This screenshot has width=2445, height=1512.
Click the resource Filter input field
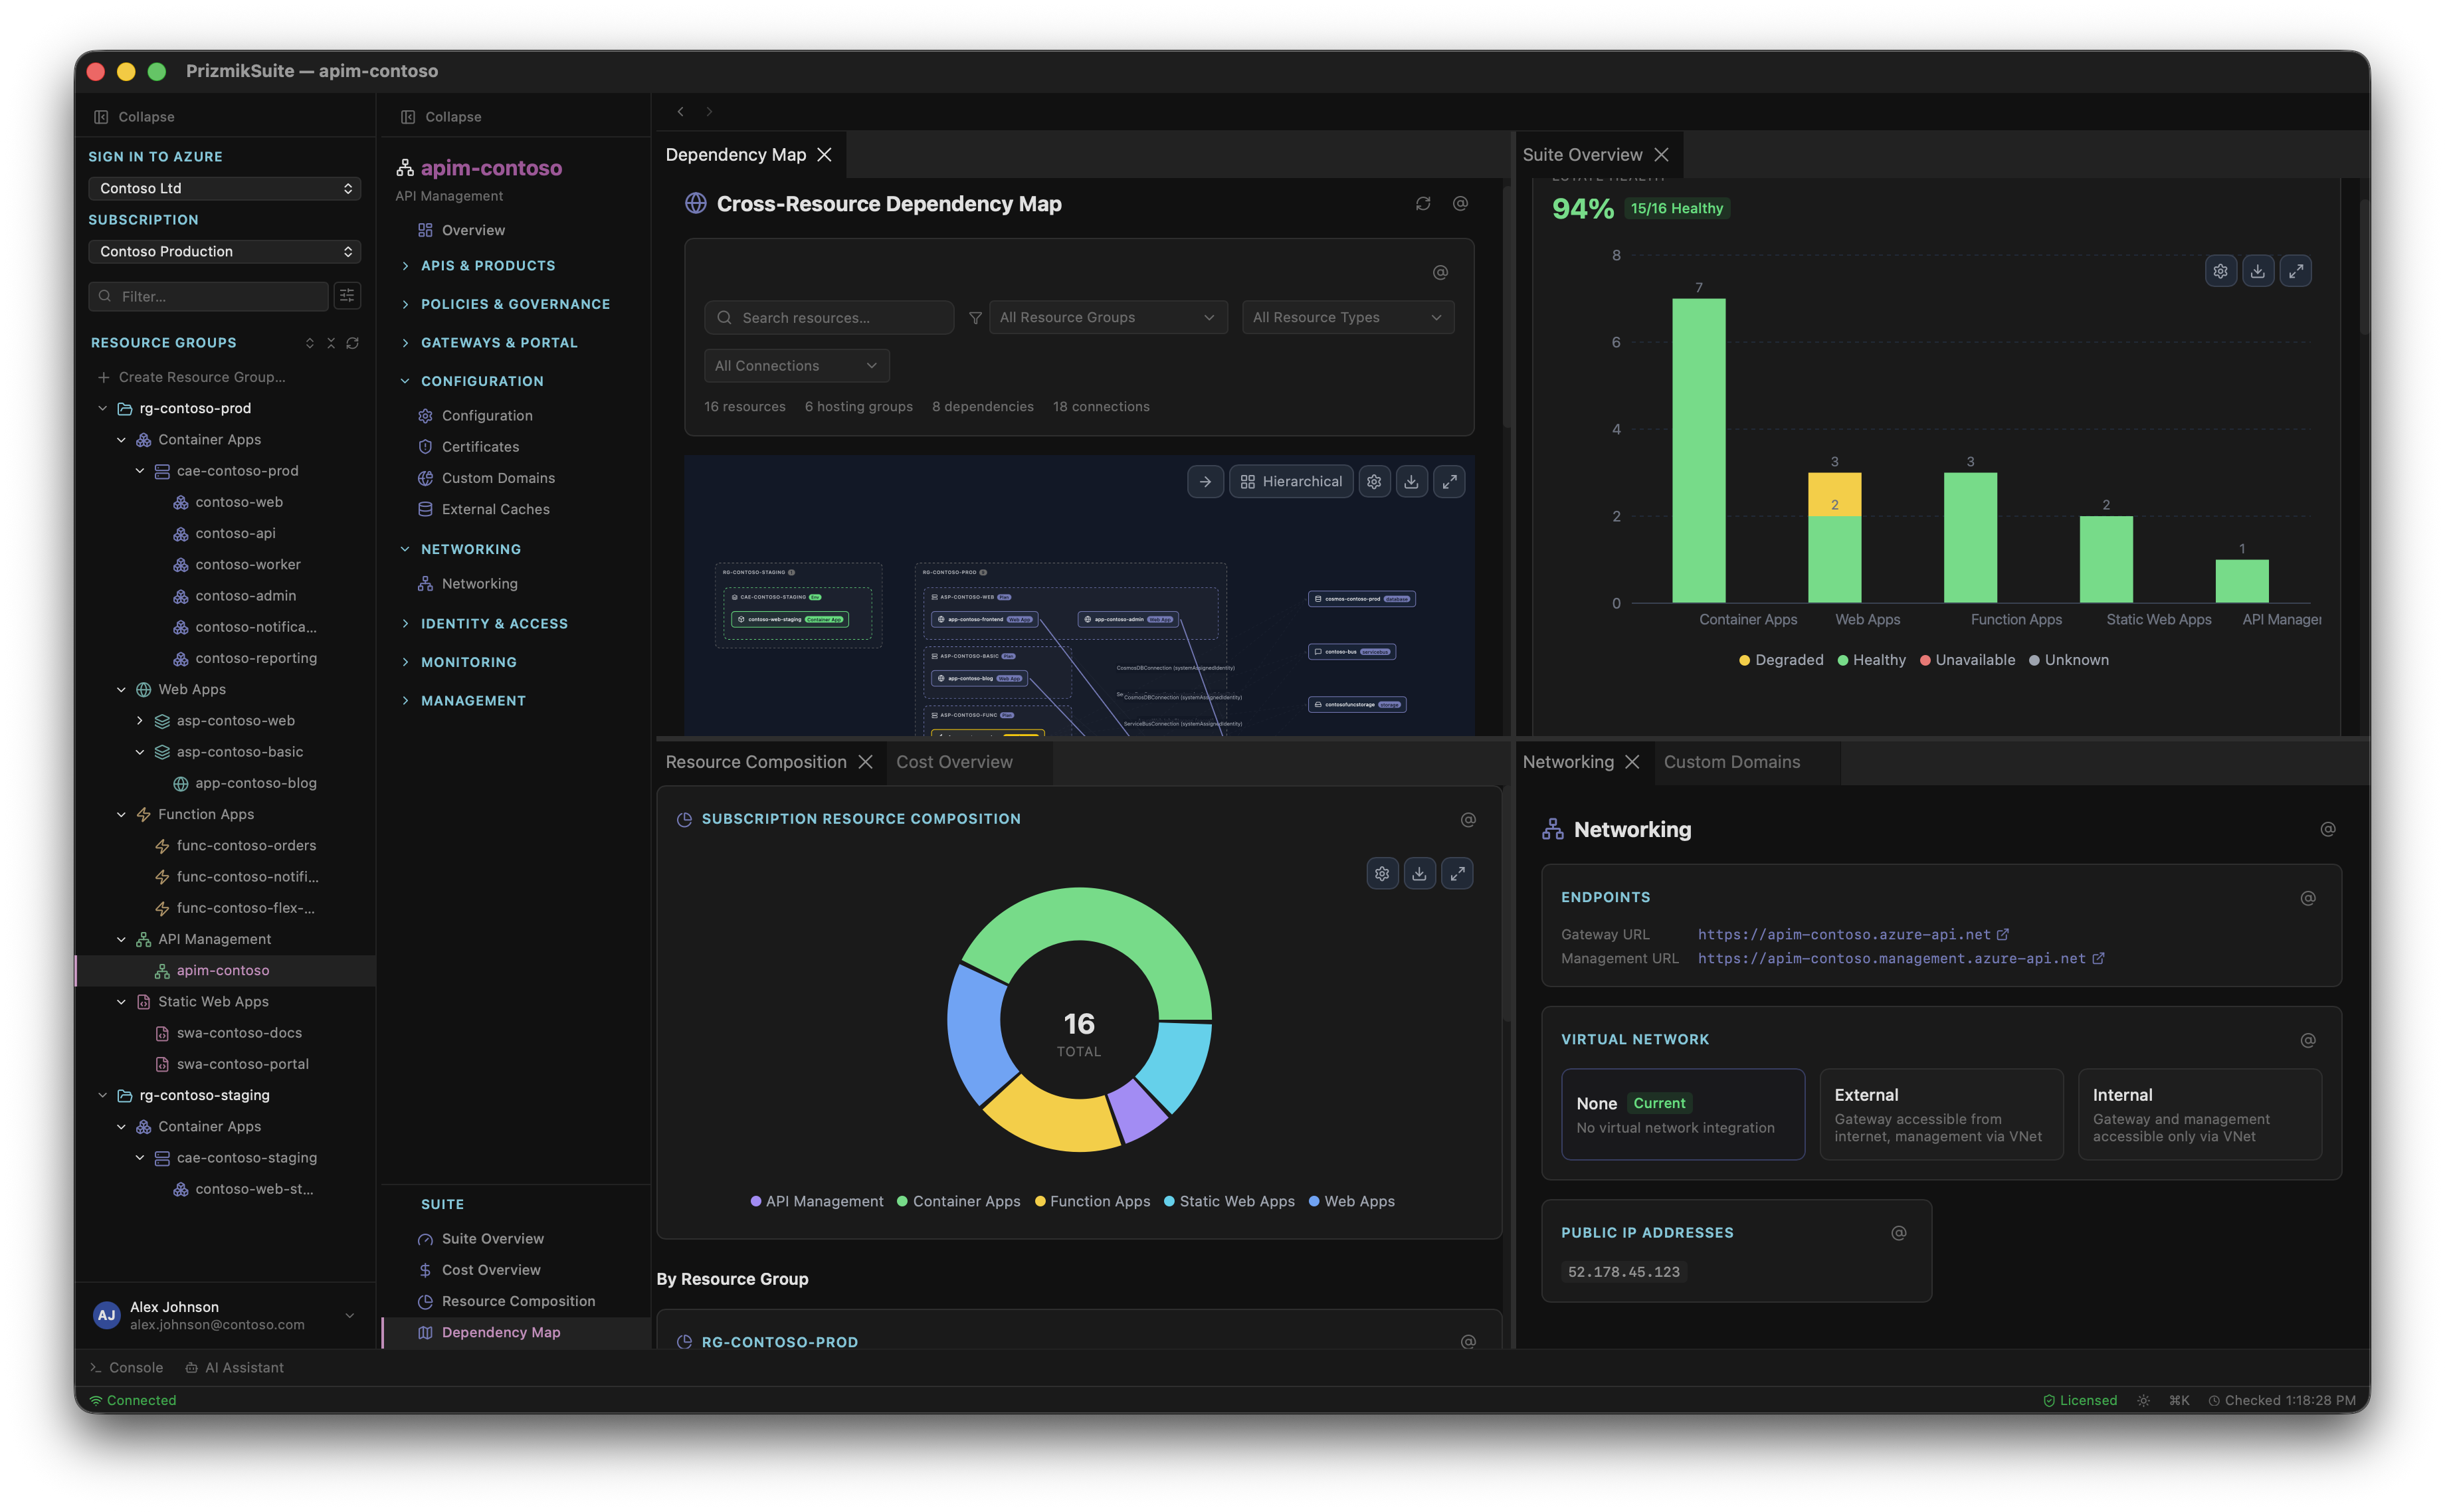[208, 296]
